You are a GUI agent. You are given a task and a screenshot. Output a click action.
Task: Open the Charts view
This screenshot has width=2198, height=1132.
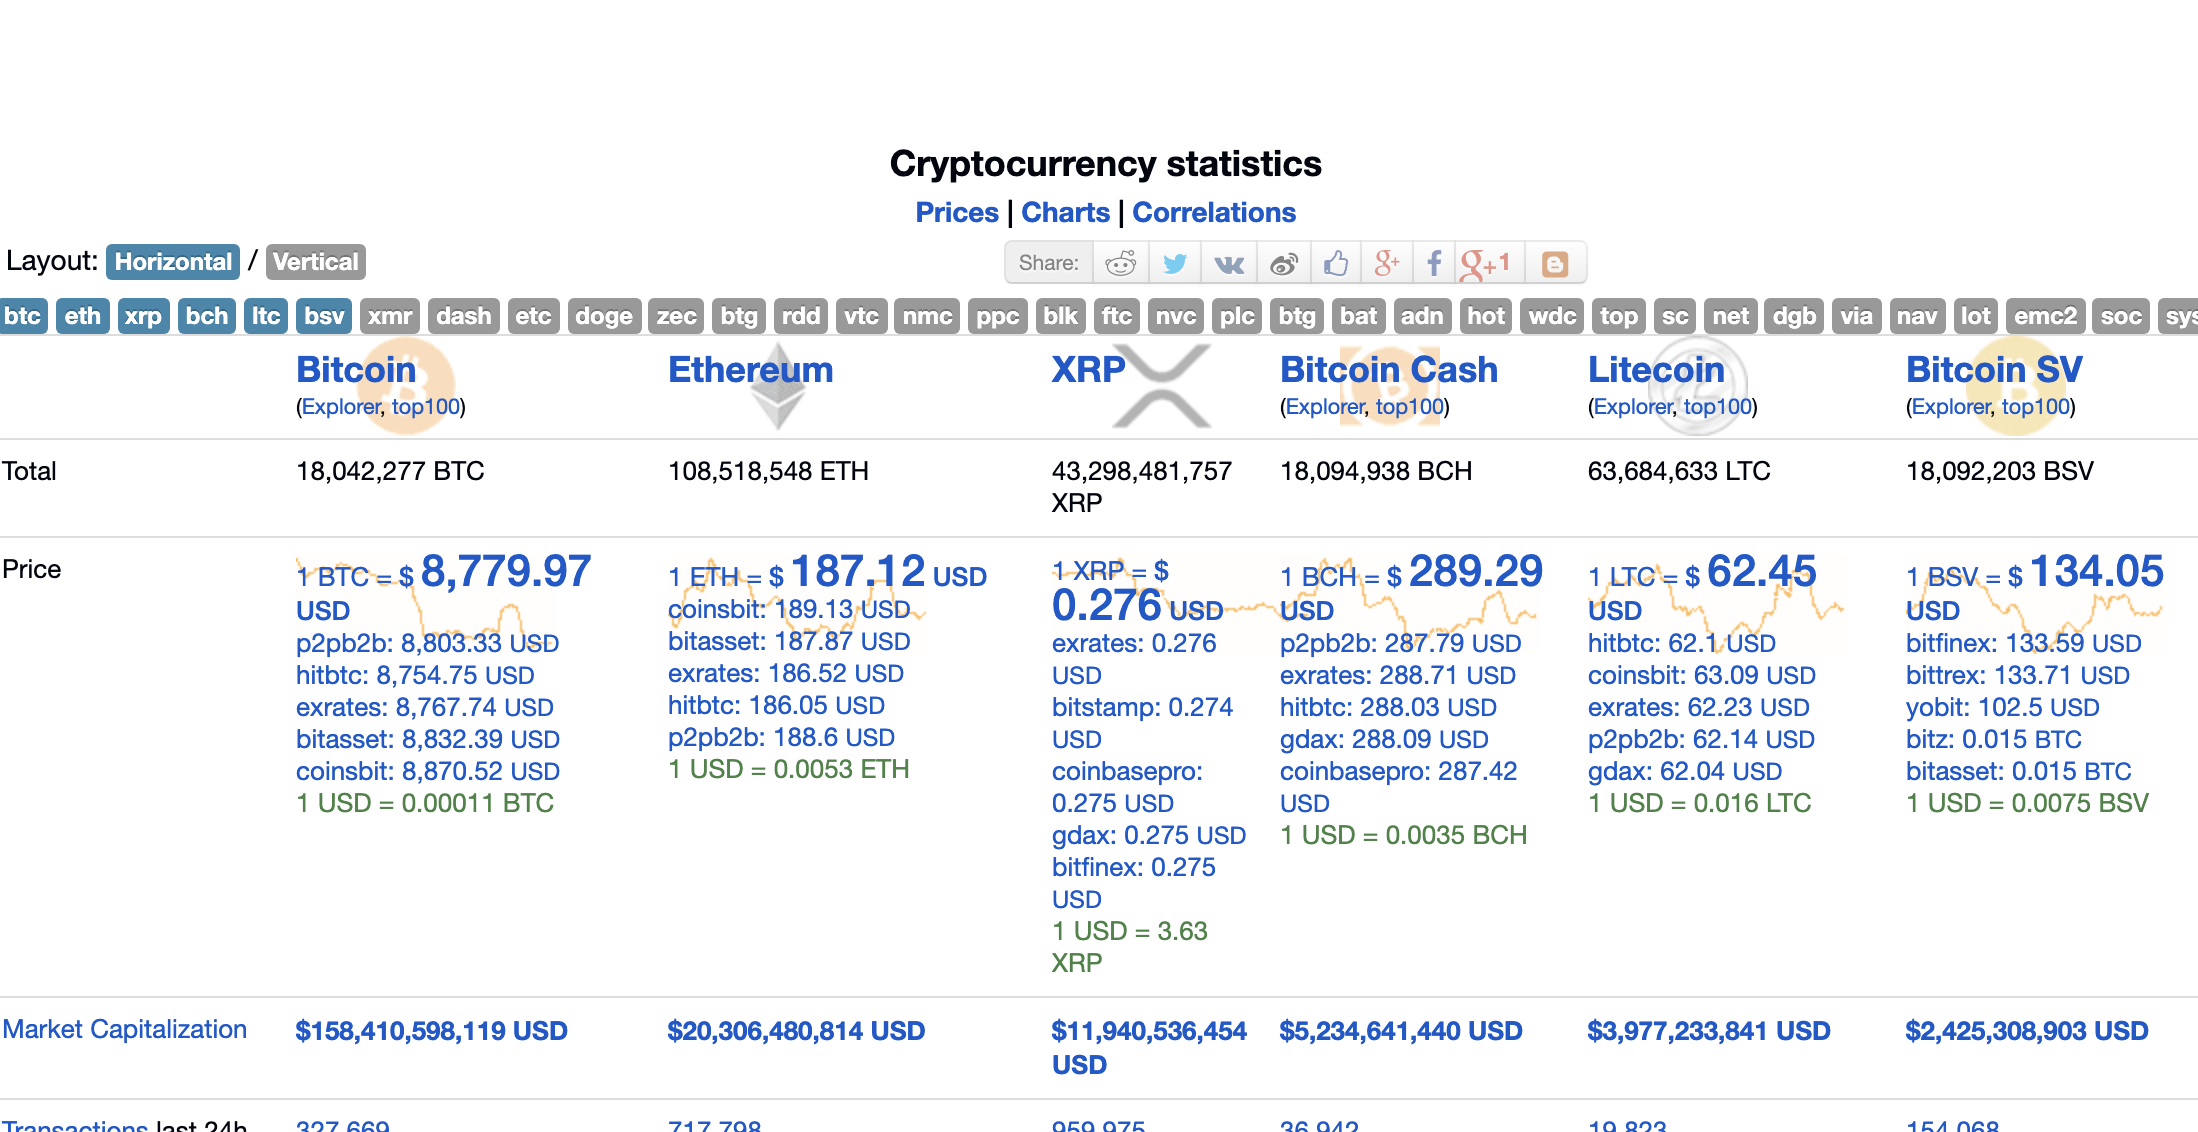(x=1064, y=211)
